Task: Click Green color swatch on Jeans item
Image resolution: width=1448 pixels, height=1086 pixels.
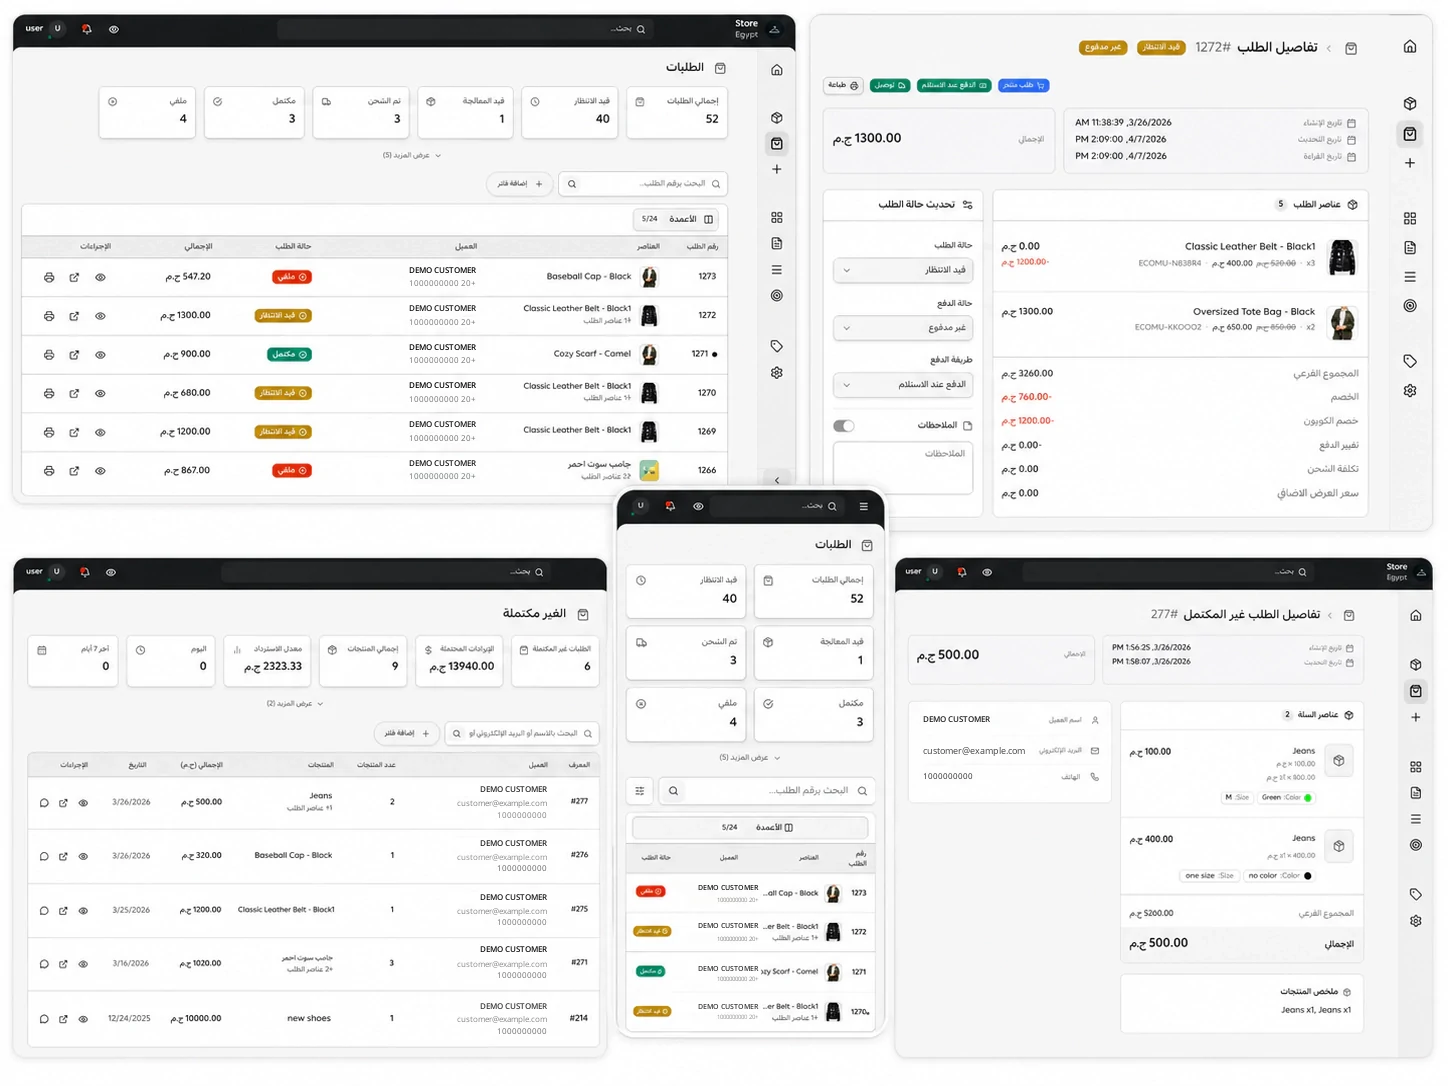Action: pos(1308,798)
